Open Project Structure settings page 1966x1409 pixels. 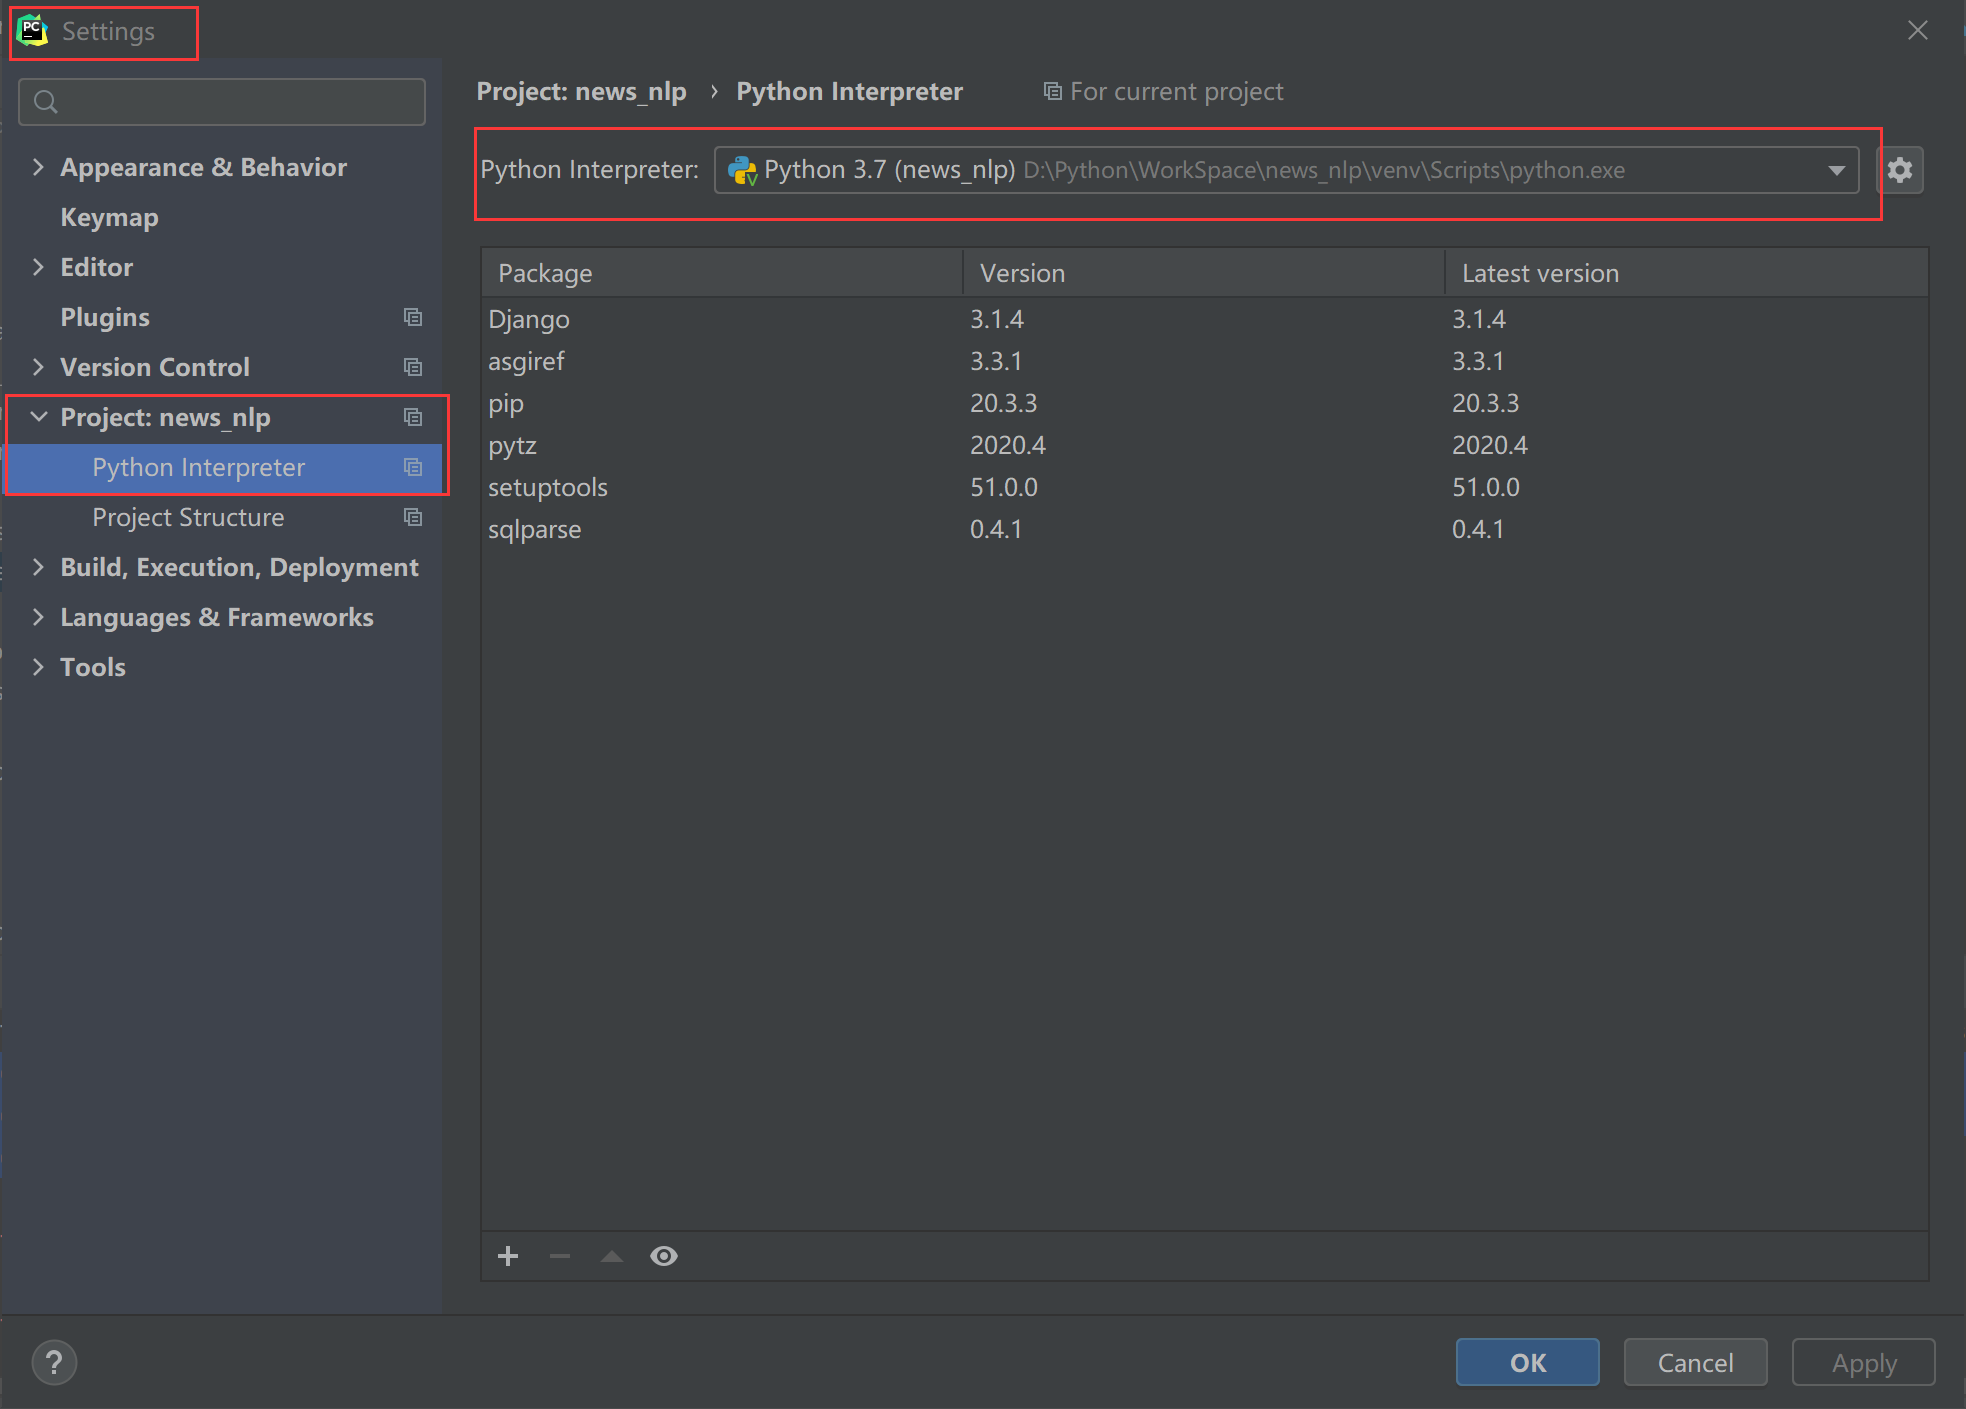[x=188, y=517]
